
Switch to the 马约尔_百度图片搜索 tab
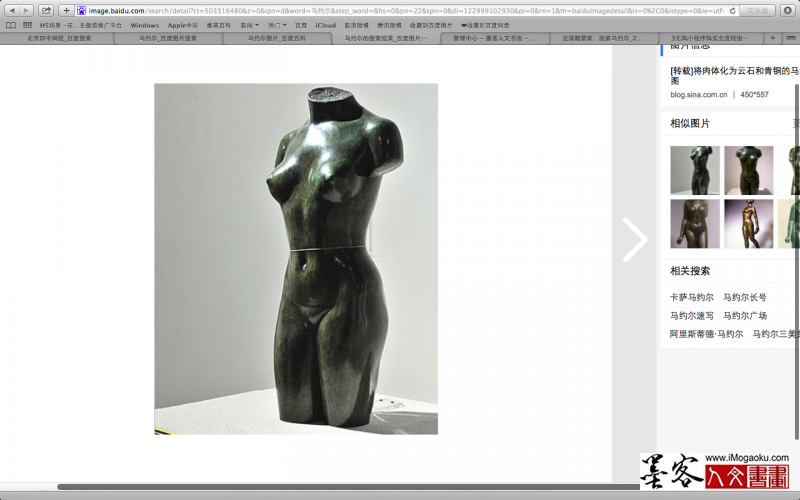click(x=168, y=38)
